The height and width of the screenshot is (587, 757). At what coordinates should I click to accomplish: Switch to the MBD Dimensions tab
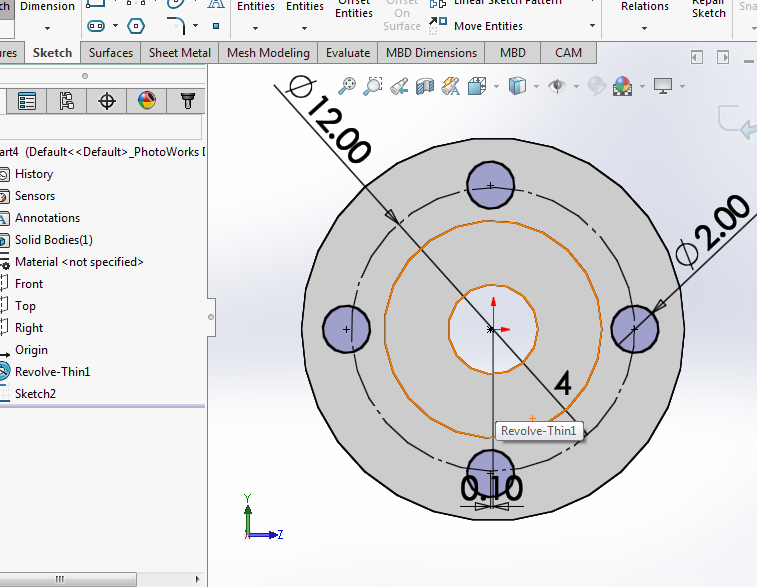point(431,53)
